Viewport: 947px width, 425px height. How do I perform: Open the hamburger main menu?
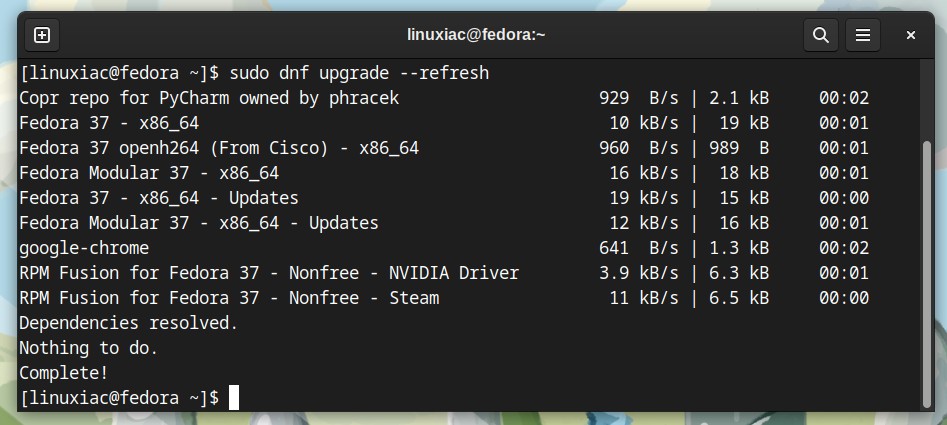click(x=863, y=35)
